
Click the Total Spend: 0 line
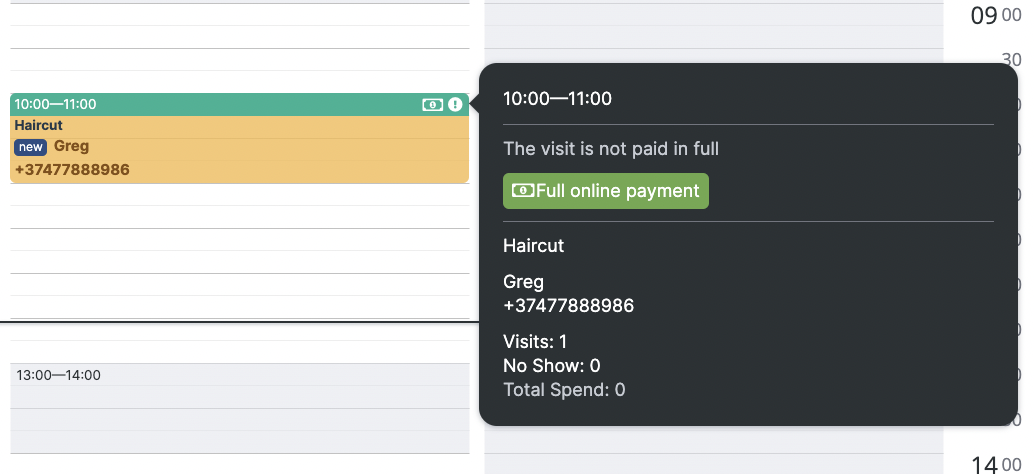564,390
